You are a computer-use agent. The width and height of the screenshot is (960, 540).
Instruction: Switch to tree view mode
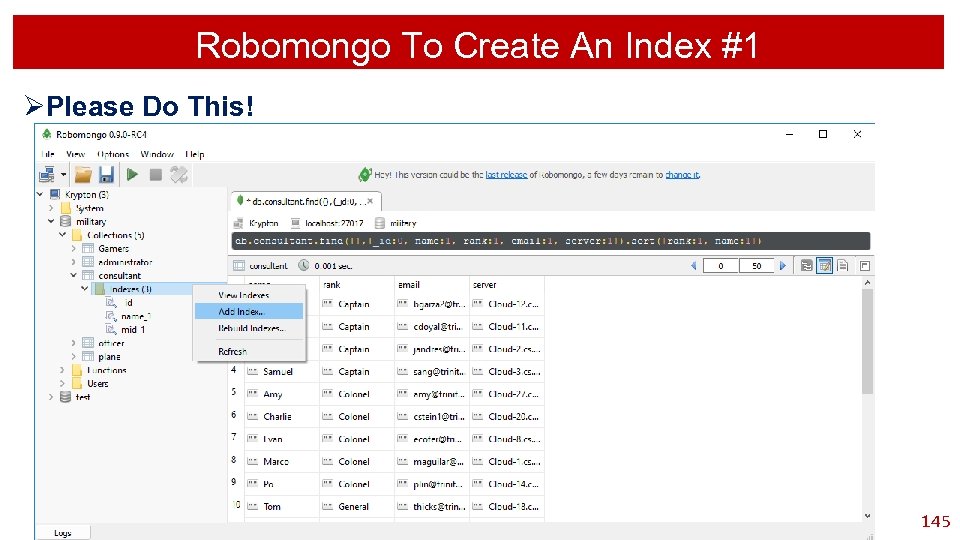point(807,266)
